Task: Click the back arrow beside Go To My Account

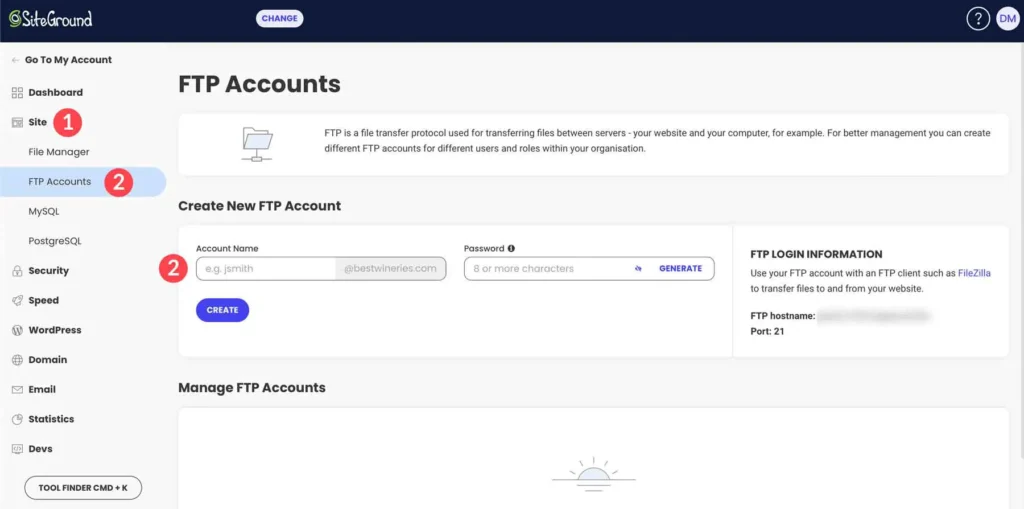Action: [x=16, y=60]
